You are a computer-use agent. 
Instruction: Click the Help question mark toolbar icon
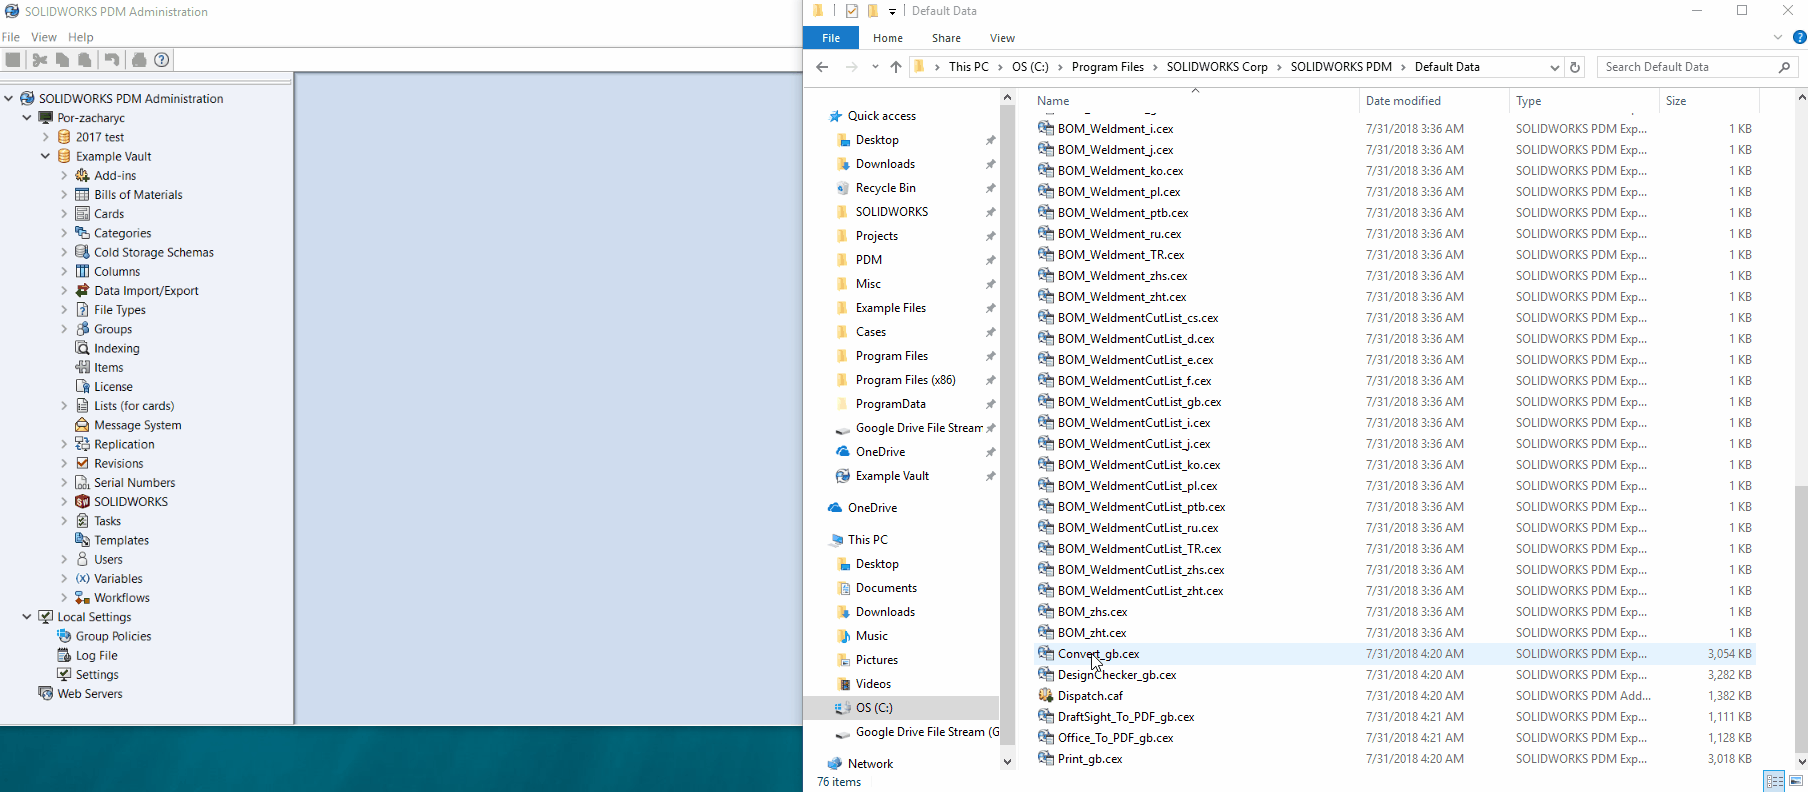click(x=162, y=60)
